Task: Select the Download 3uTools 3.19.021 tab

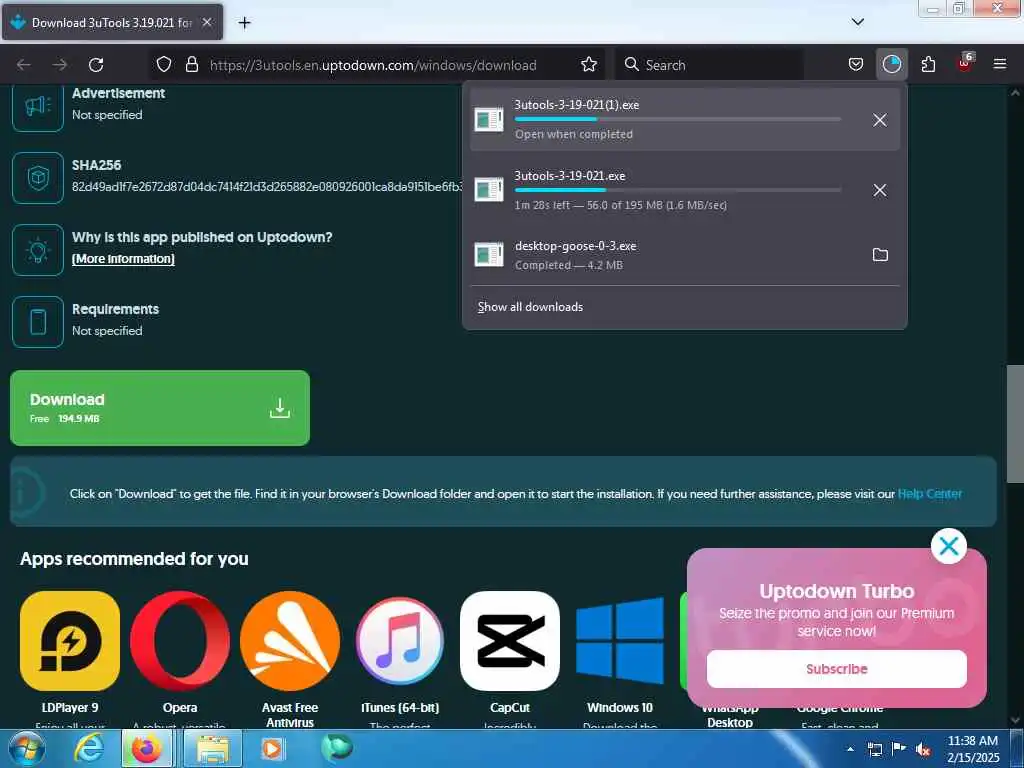Action: [x=112, y=22]
